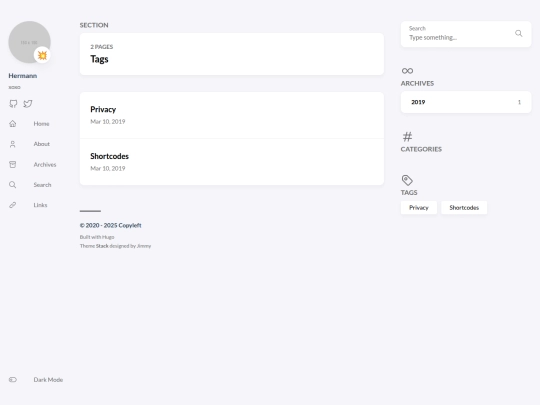Screen dimensions: 540x405
Task: Follow the Stack theme link in footer
Action: (102, 246)
